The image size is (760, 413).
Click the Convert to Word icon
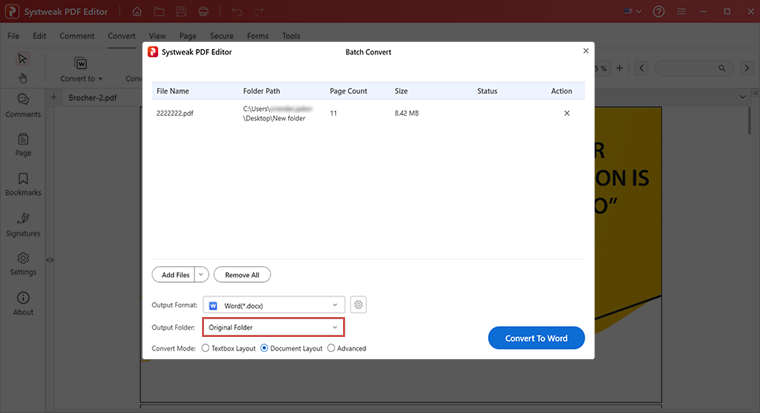click(x=80, y=64)
